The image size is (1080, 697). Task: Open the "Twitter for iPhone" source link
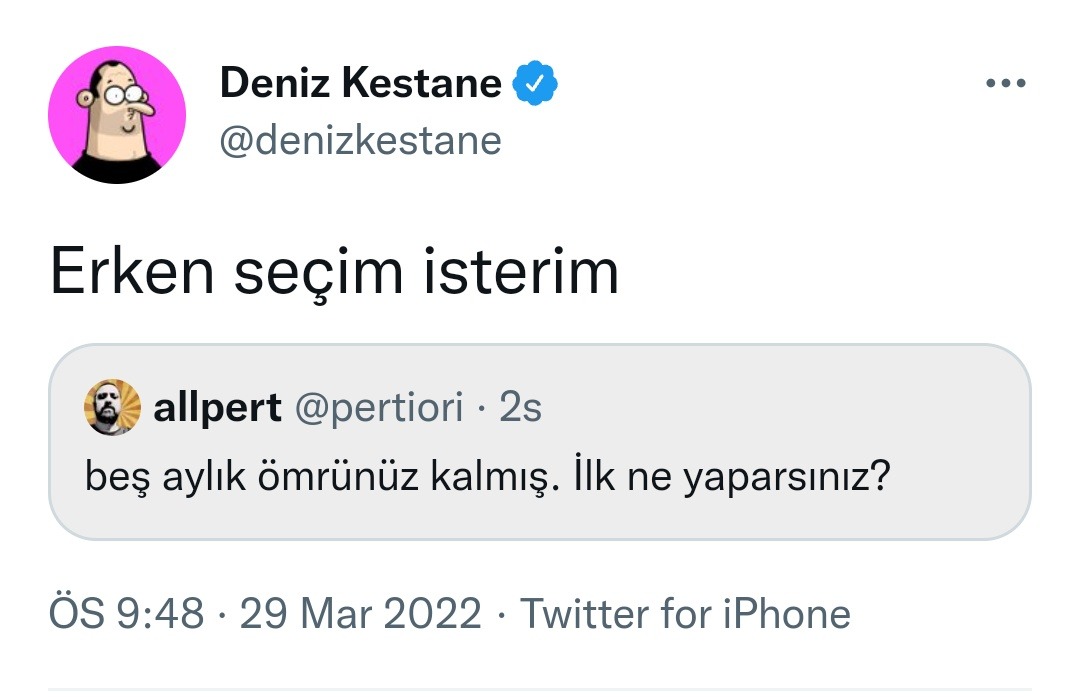click(685, 613)
